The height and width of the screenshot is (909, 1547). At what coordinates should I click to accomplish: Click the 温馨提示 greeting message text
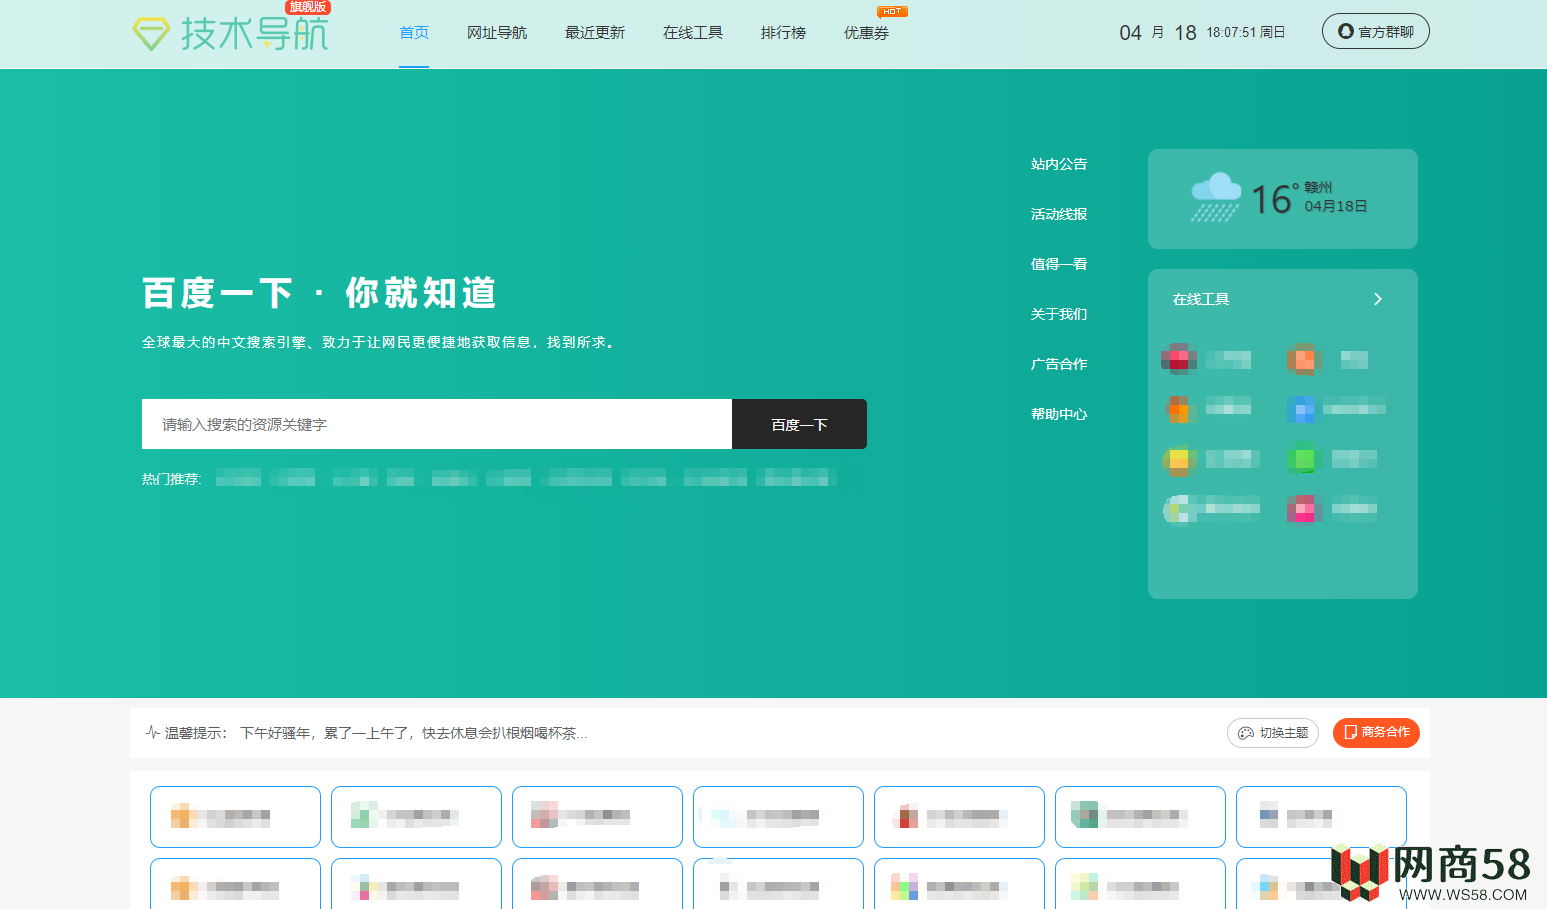tap(414, 733)
